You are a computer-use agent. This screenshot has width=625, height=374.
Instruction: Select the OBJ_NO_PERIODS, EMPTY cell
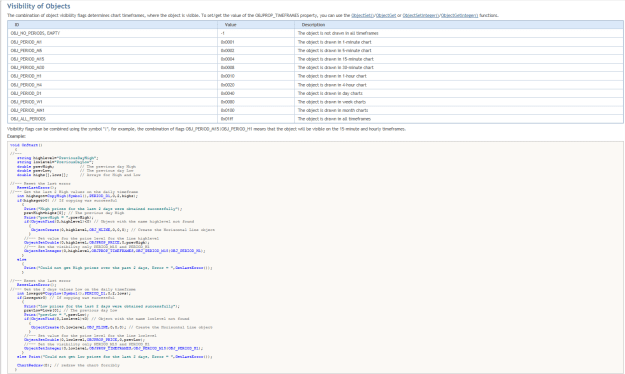[112, 33]
